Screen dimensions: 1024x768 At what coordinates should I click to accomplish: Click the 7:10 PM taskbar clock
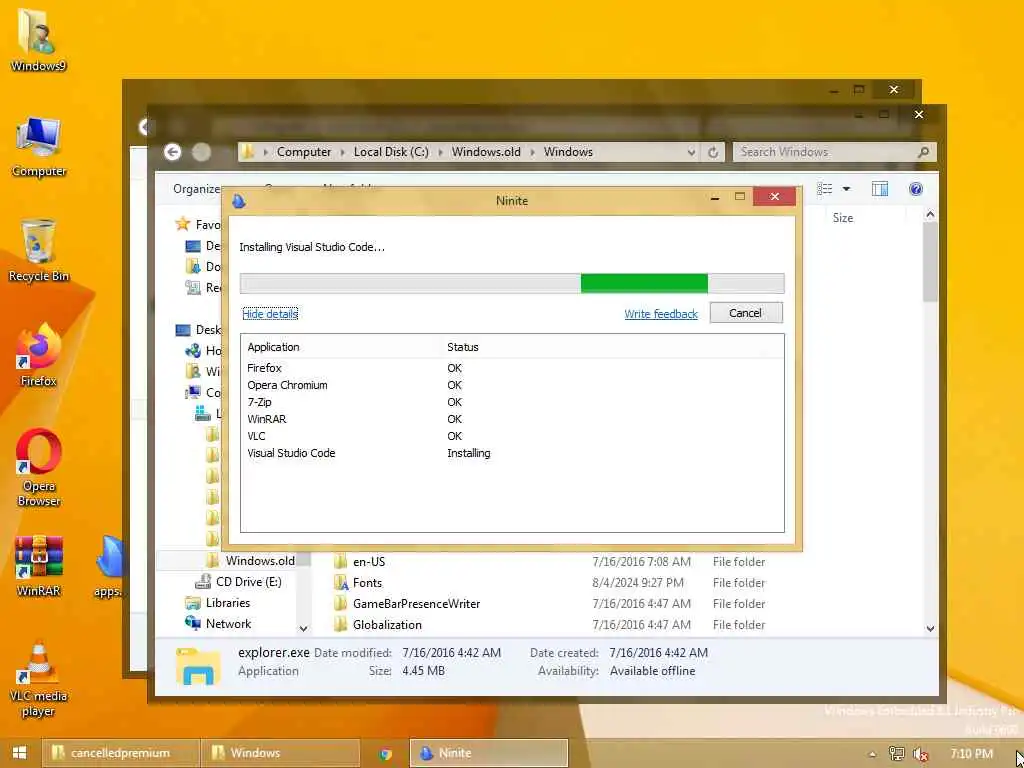(972, 754)
